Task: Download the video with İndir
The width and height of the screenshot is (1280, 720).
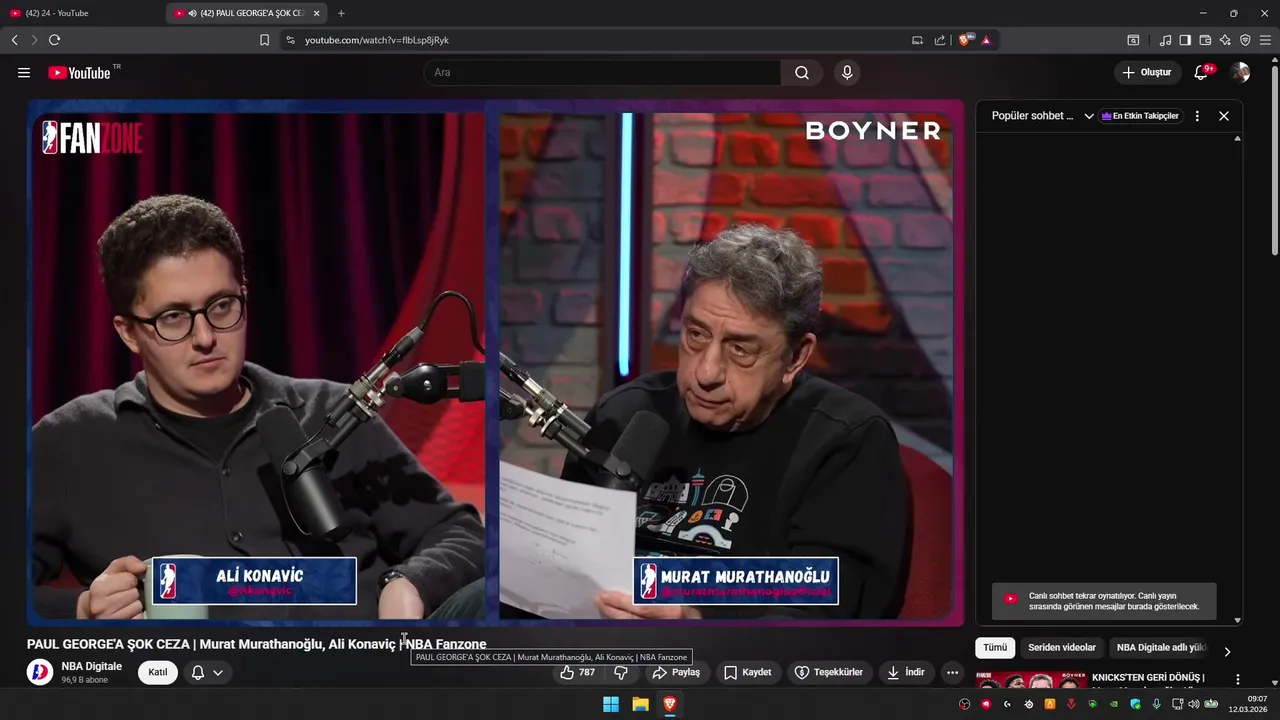Action: 905,672
